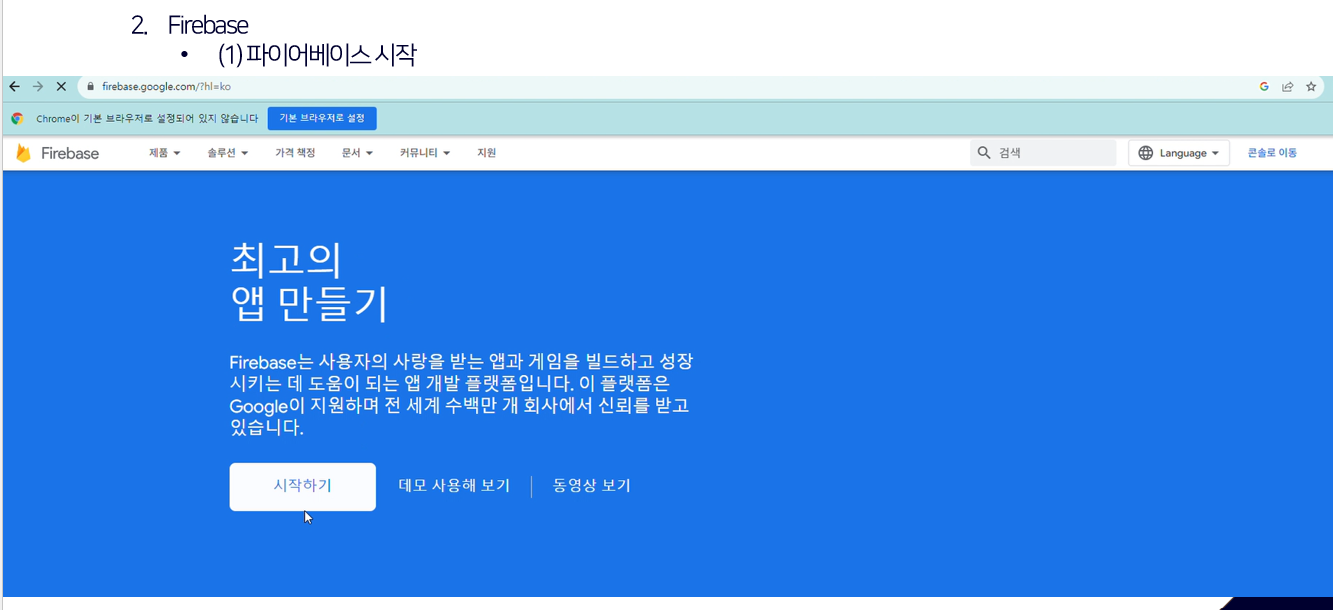Open the 가격 책정 page
The image size is (1333, 610).
click(295, 153)
